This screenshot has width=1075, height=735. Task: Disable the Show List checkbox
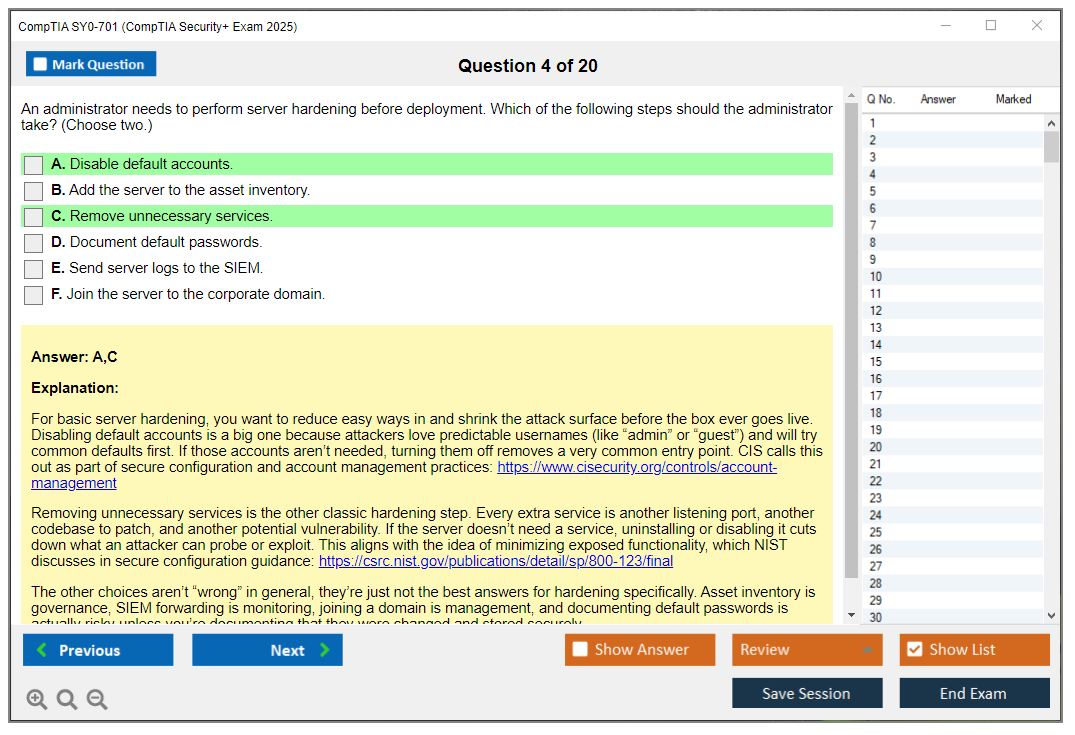click(x=913, y=650)
